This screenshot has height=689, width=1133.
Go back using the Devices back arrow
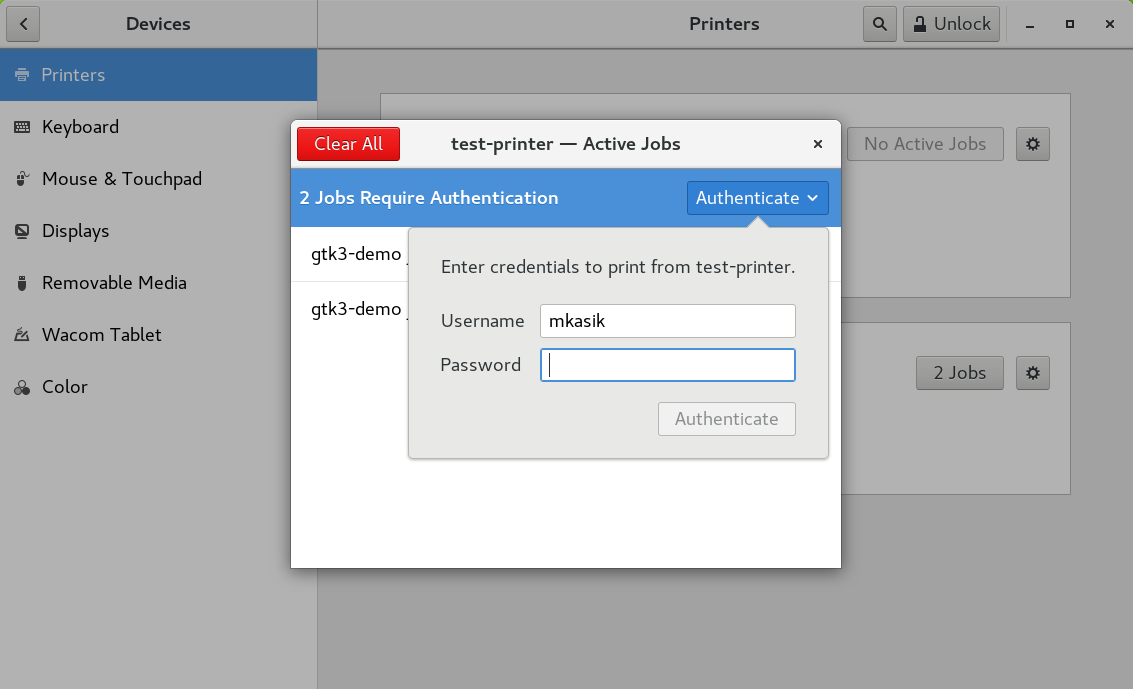[x=23, y=24]
